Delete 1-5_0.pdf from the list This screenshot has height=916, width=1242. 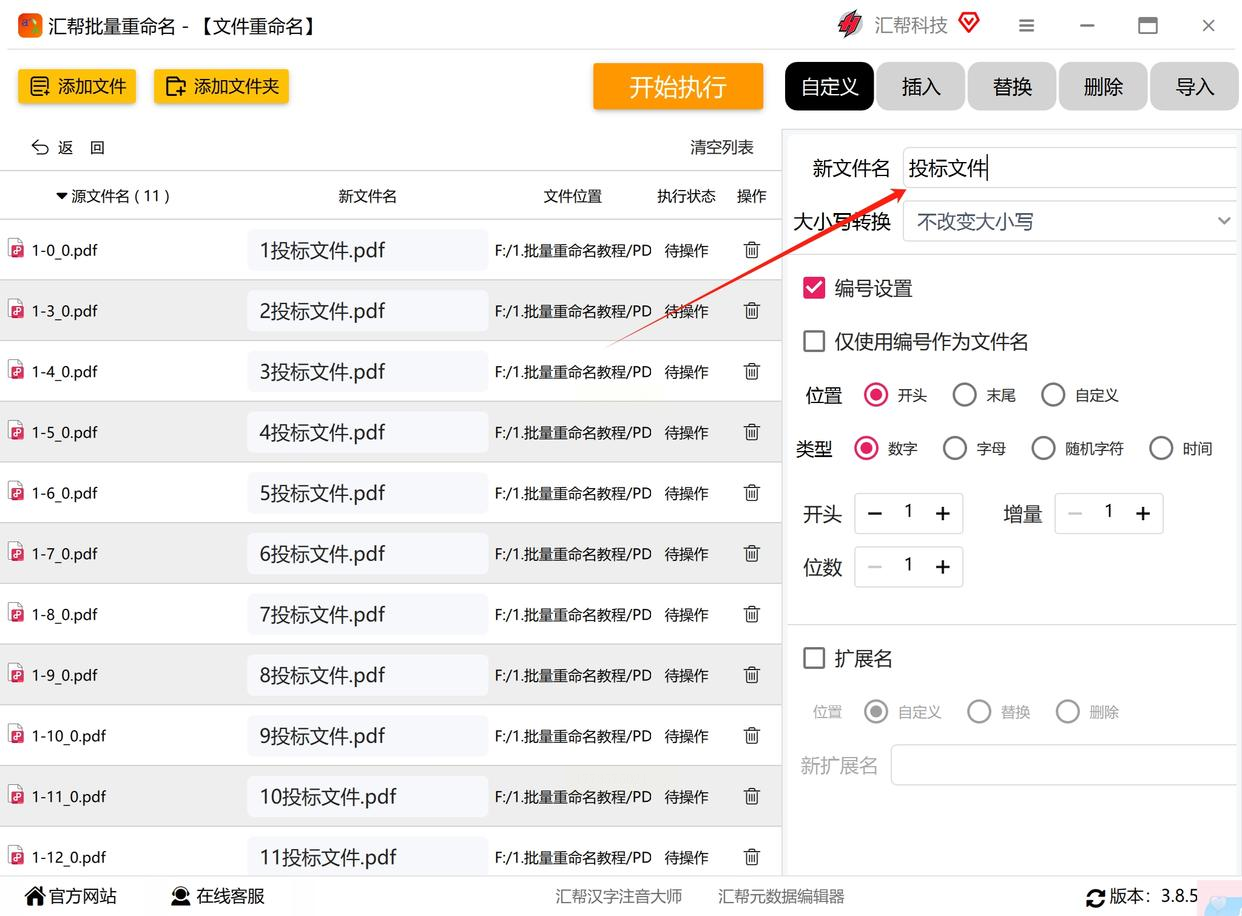(752, 432)
